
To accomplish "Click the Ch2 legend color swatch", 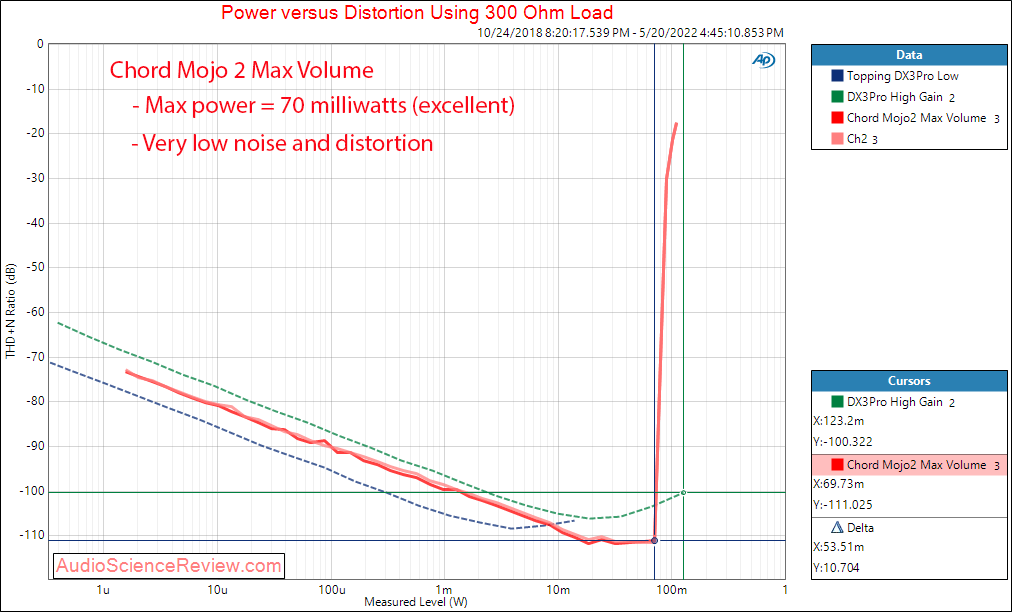I will tap(837, 139).
